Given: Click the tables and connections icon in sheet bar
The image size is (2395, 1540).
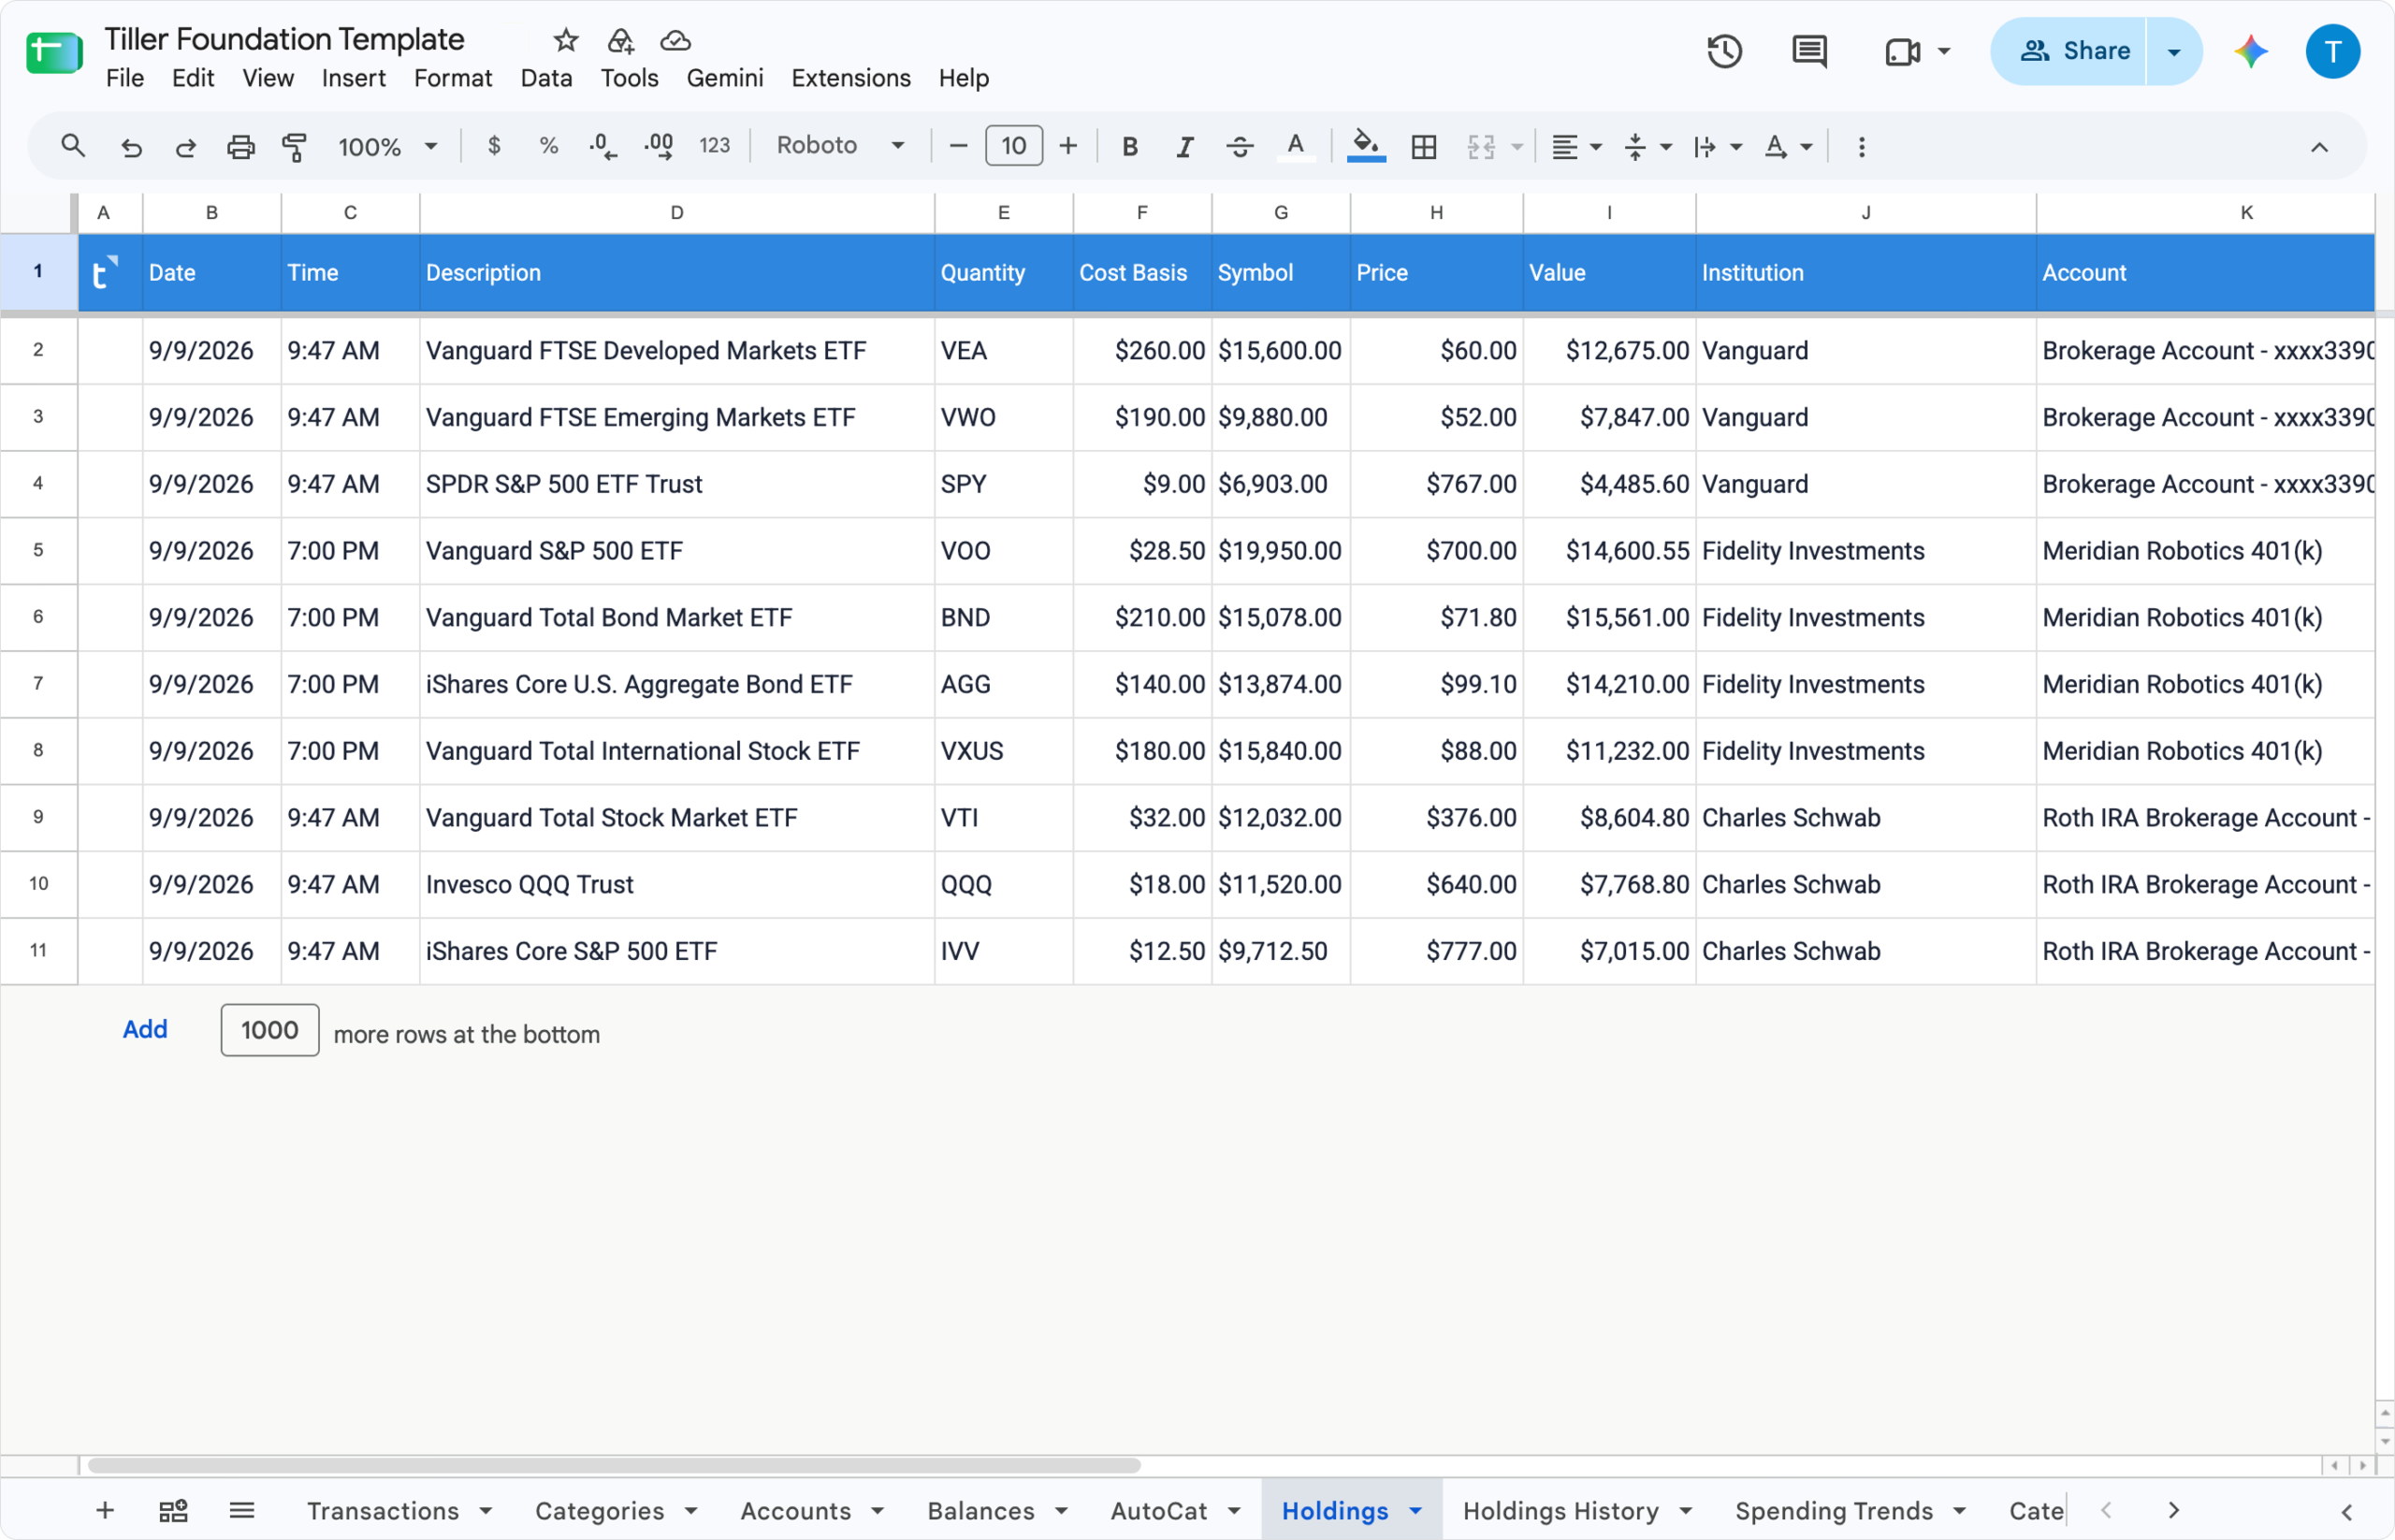Looking at the screenshot, I should click(173, 1510).
